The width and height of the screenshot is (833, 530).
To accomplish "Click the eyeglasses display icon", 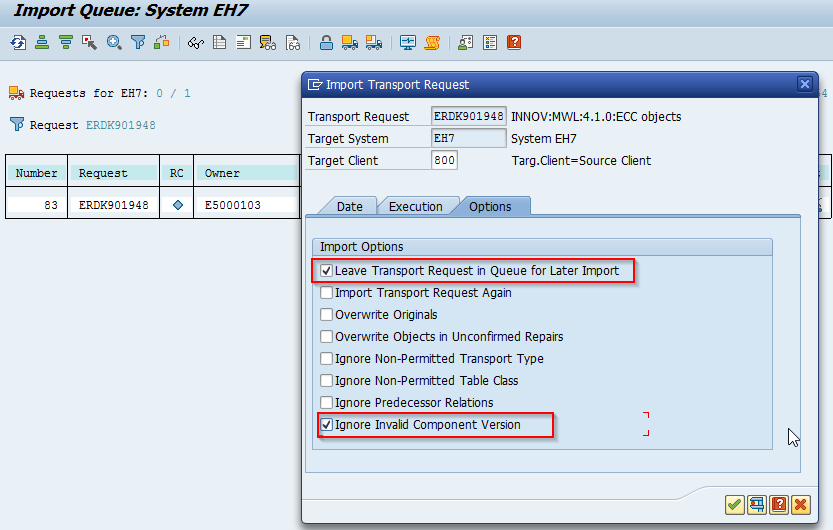I will tap(196, 42).
